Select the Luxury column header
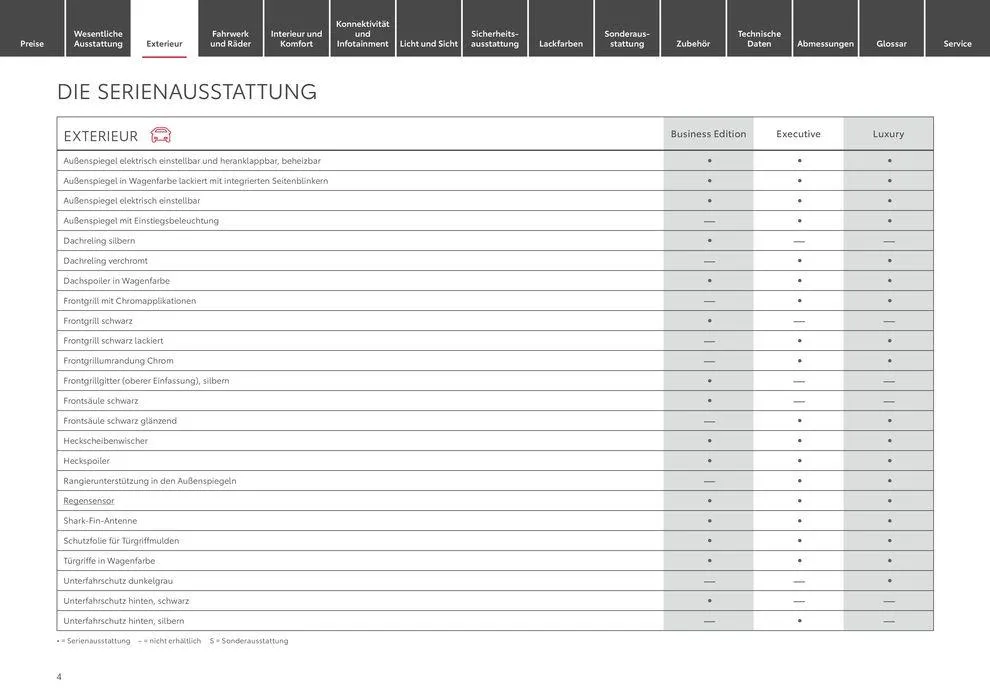 point(888,134)
